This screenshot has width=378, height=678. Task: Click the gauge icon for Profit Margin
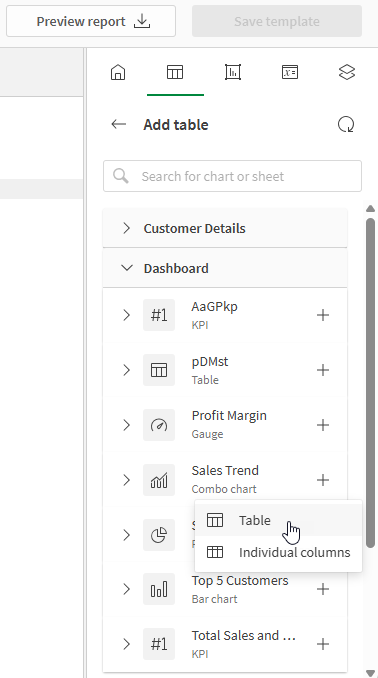pos(159,425)
